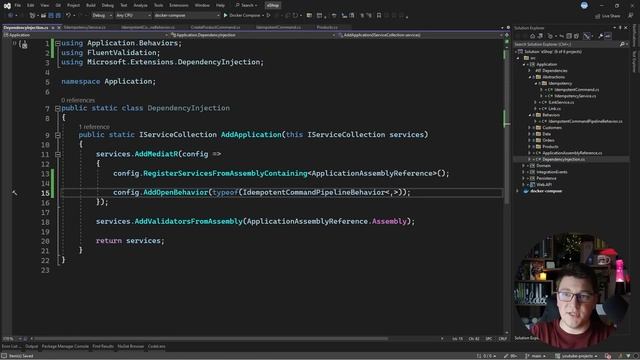Select the Web.API project
Viewport: 640px width, 360px height.
point(544,184)
